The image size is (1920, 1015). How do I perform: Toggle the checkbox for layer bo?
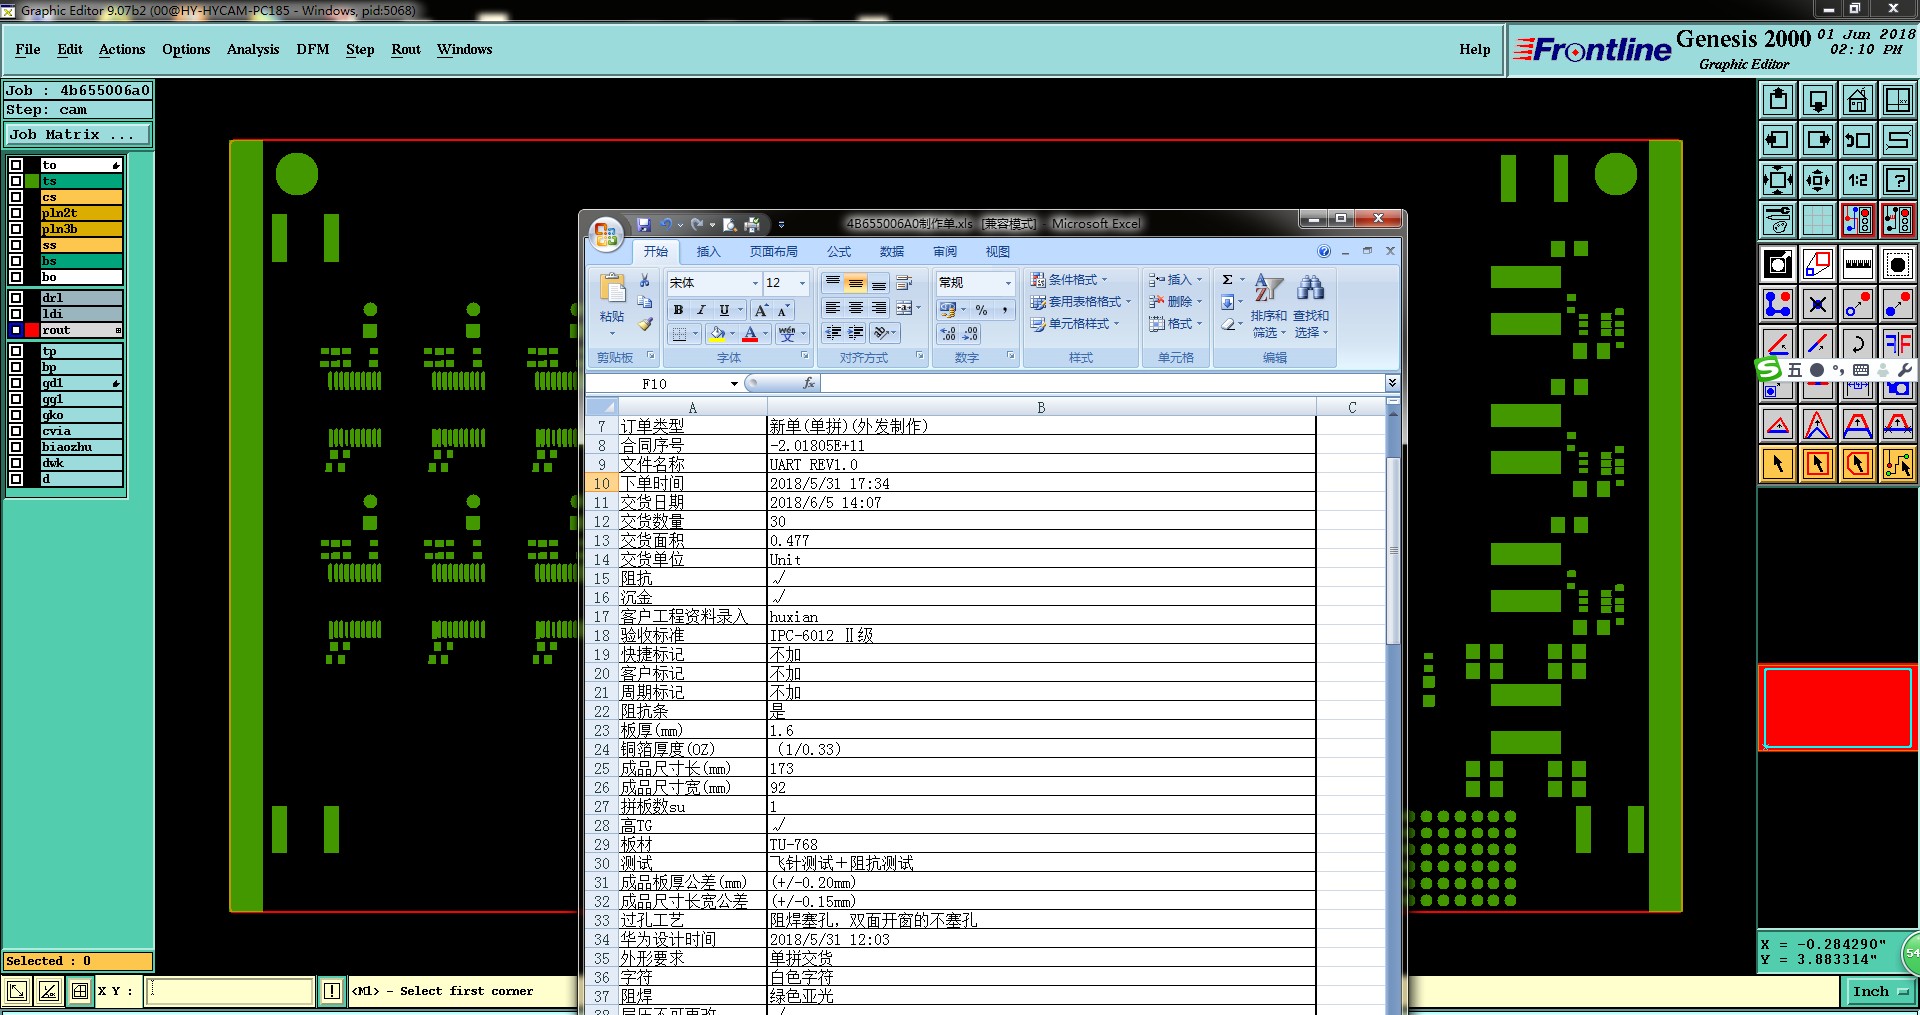pos(16,277)
